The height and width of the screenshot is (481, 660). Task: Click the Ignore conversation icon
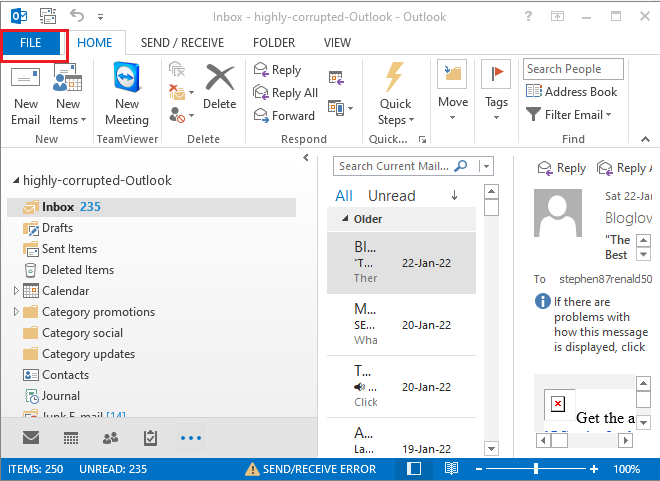(177, 69)
